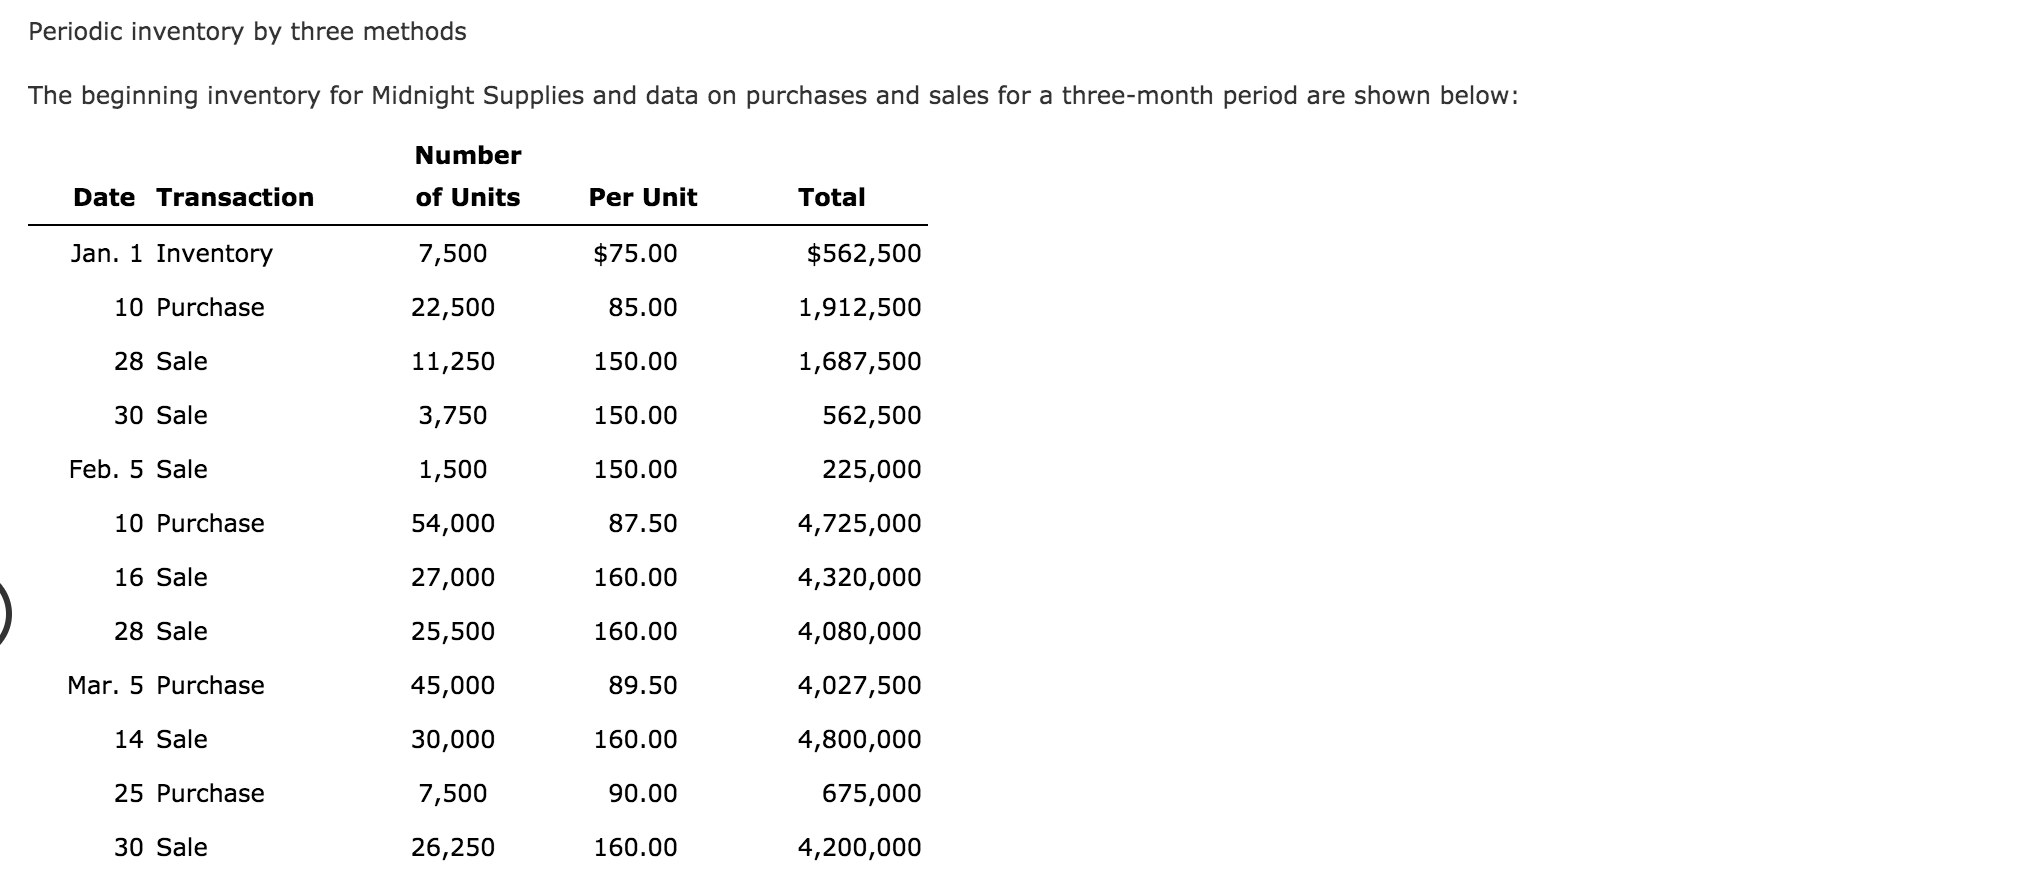Click the 85.00 per unit value
The width and height of the screenshot is (2030, 888).
(x=642, y=307)
